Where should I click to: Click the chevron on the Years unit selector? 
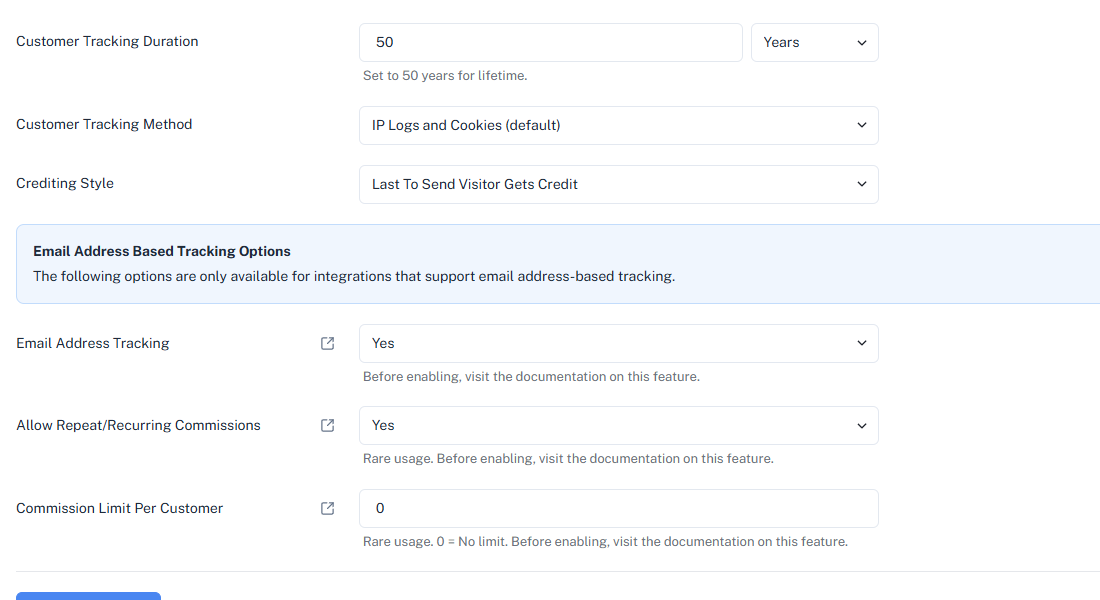(x=861, y=42)
